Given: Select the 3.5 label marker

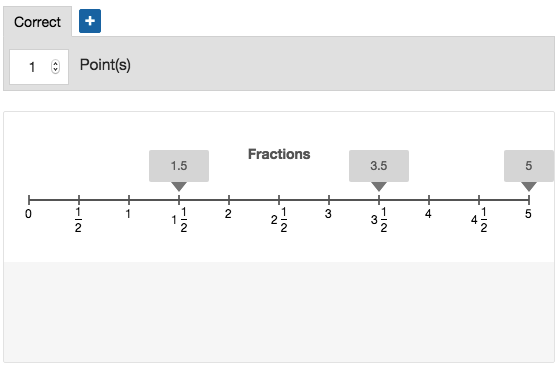Looking at the screenshot, I should [x=379, y=166].
